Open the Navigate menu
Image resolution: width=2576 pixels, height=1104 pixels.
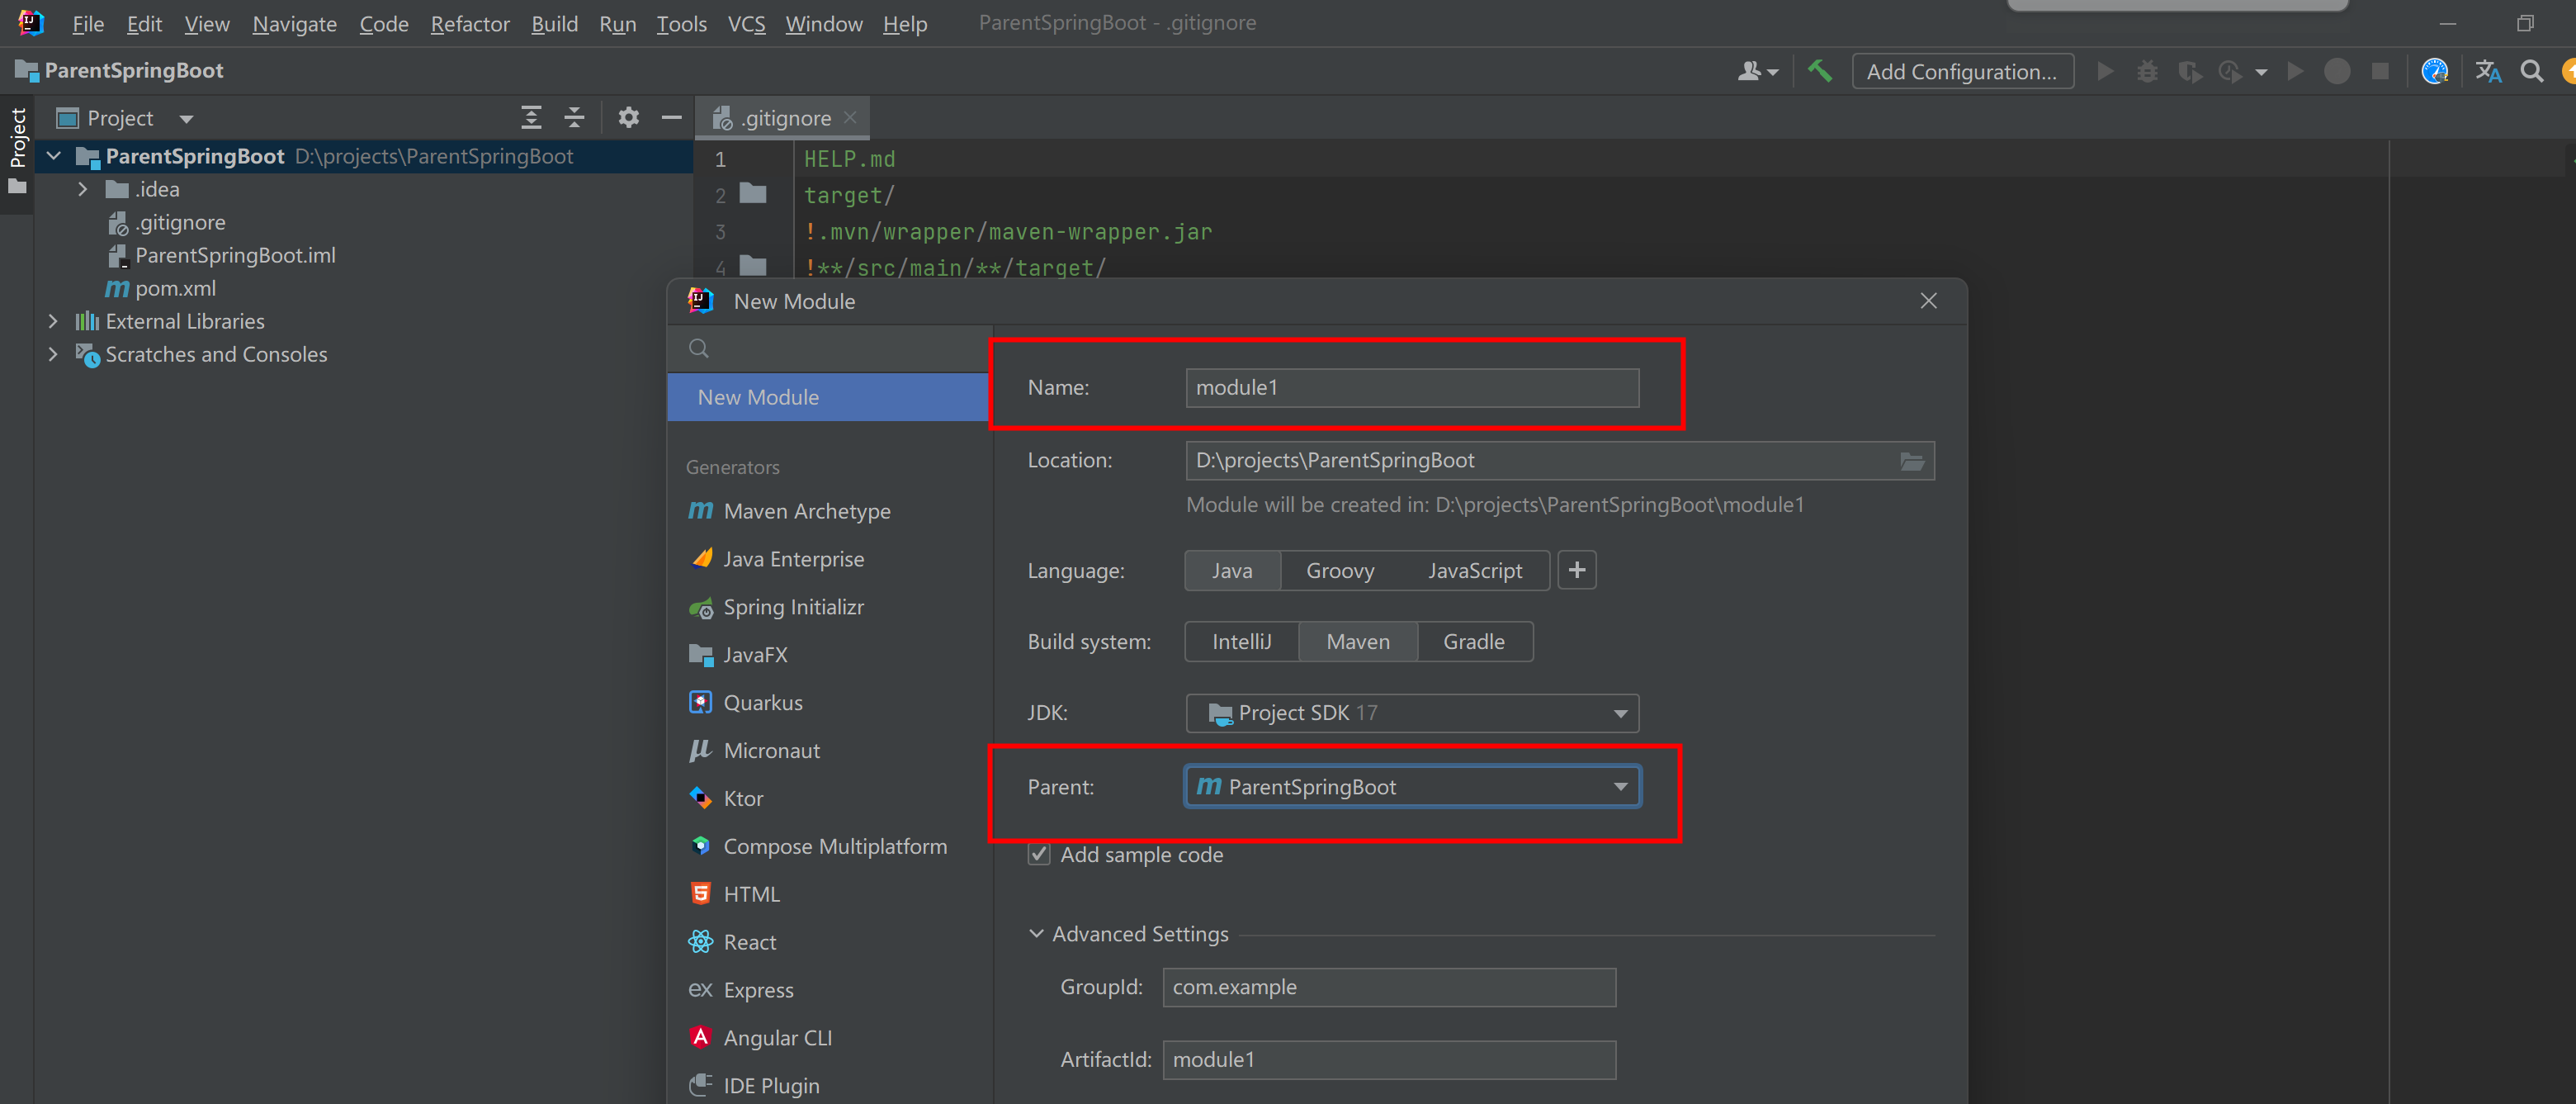(294, 23)
